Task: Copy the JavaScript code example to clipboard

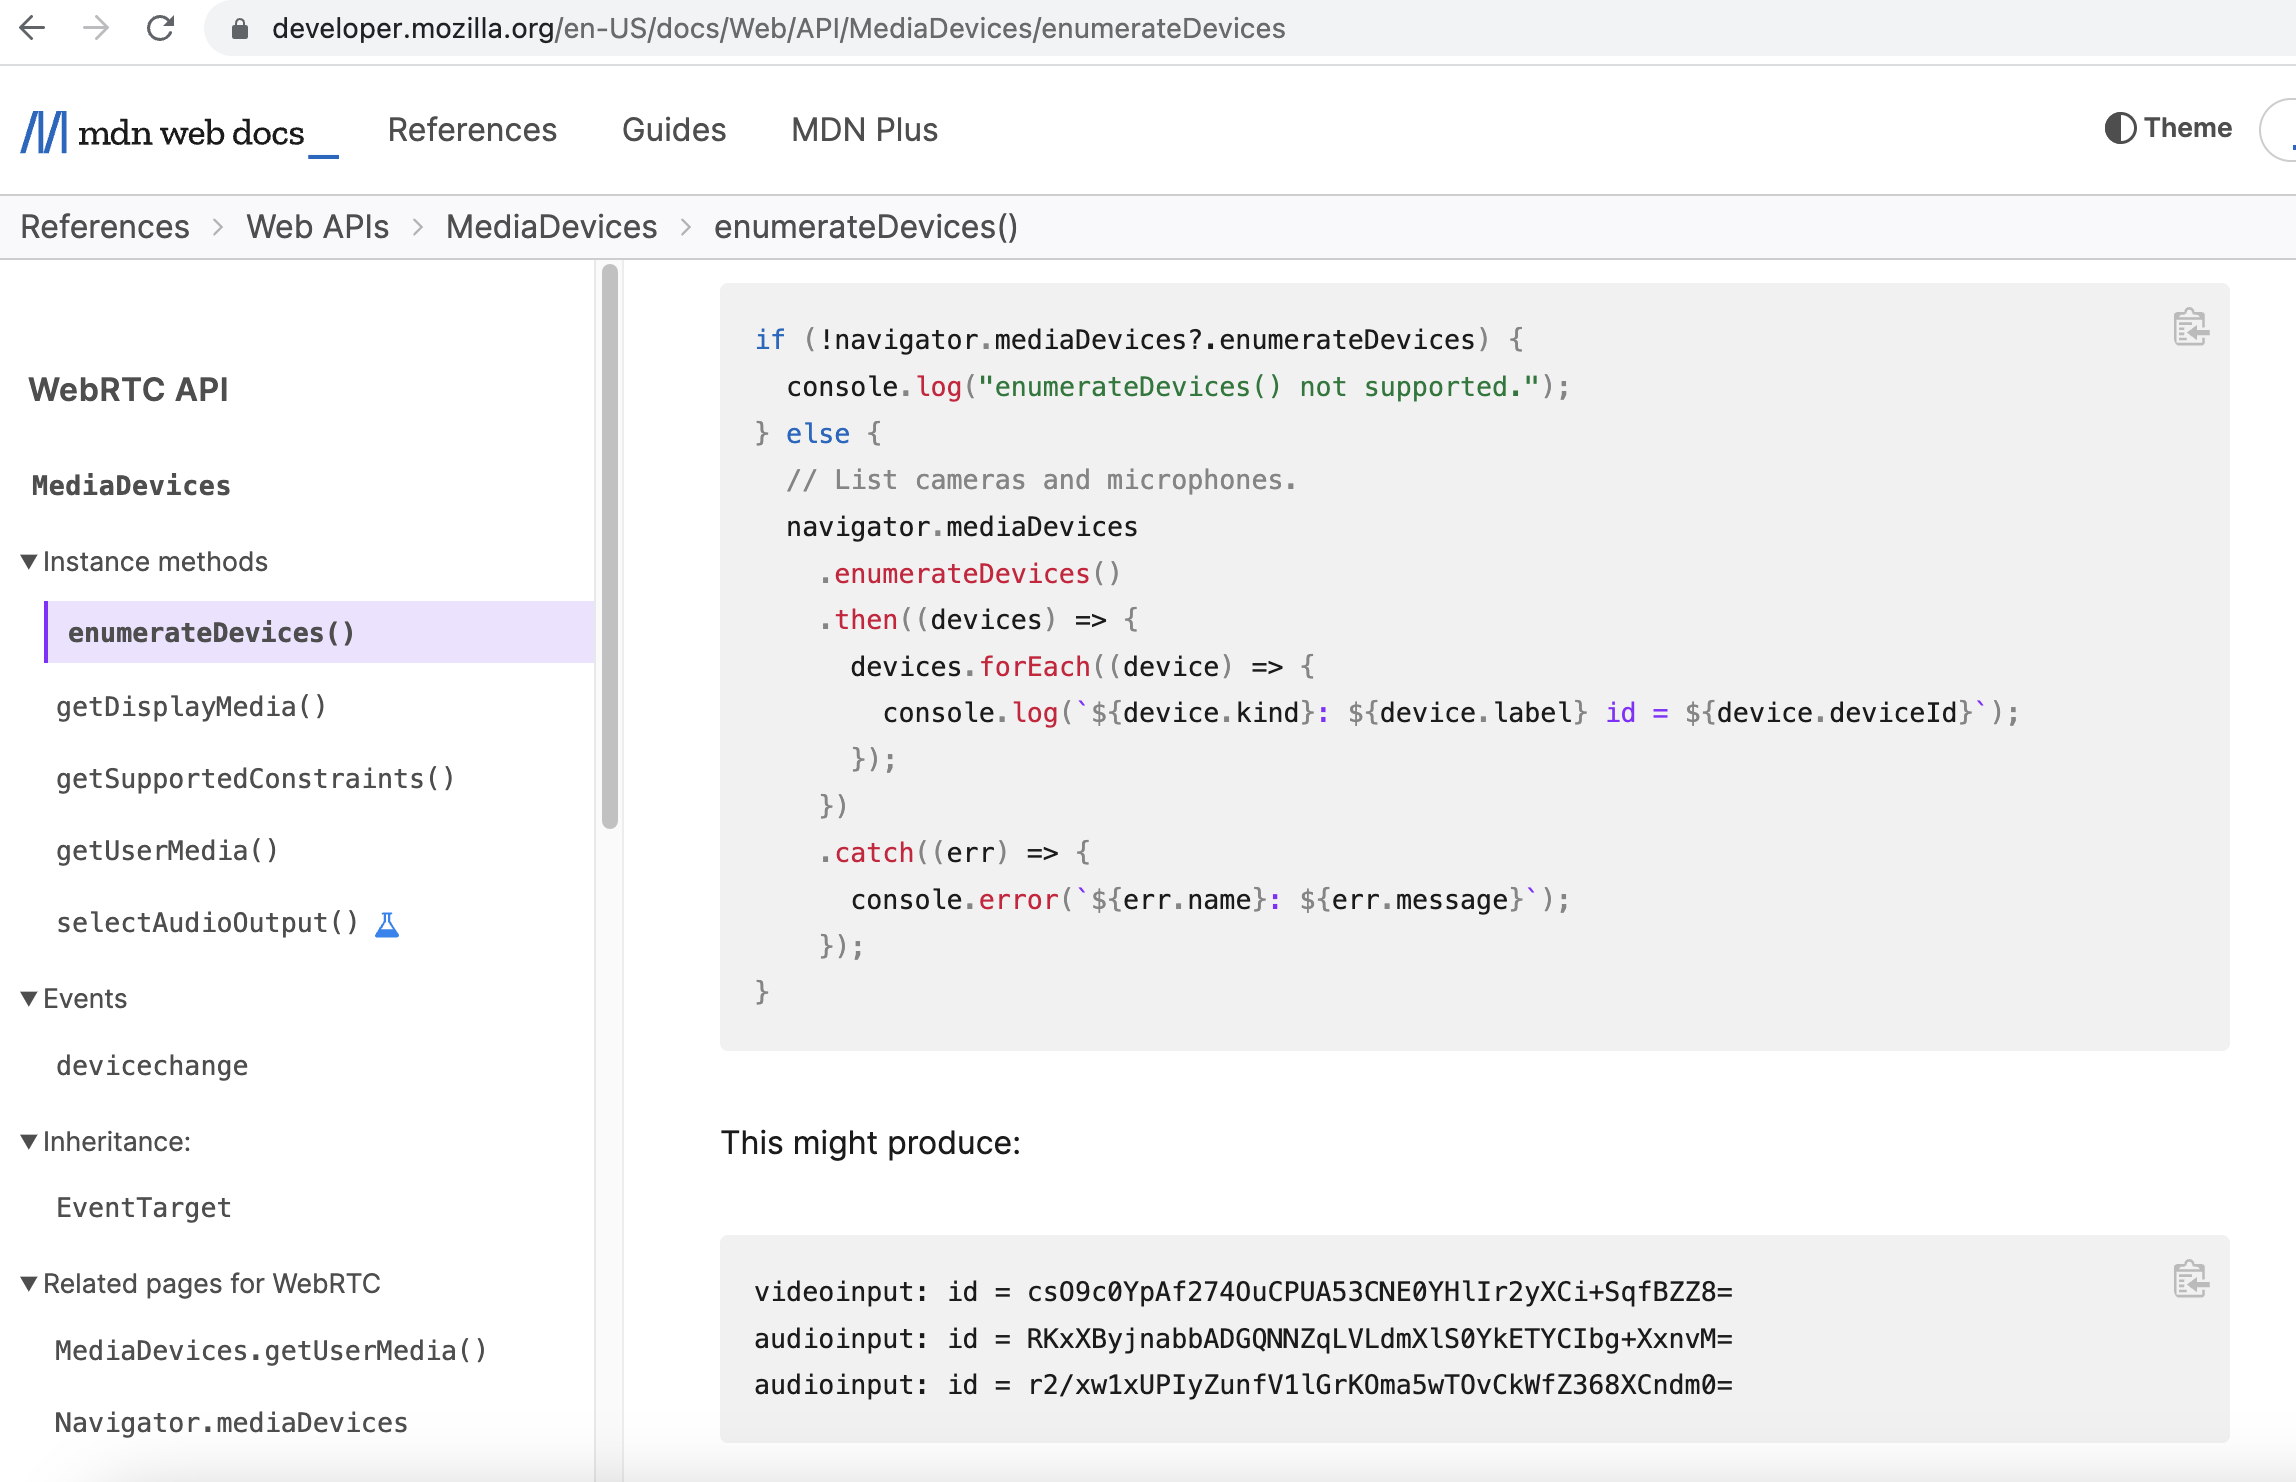Action: pyautogui.click(x=2190, y=327)
